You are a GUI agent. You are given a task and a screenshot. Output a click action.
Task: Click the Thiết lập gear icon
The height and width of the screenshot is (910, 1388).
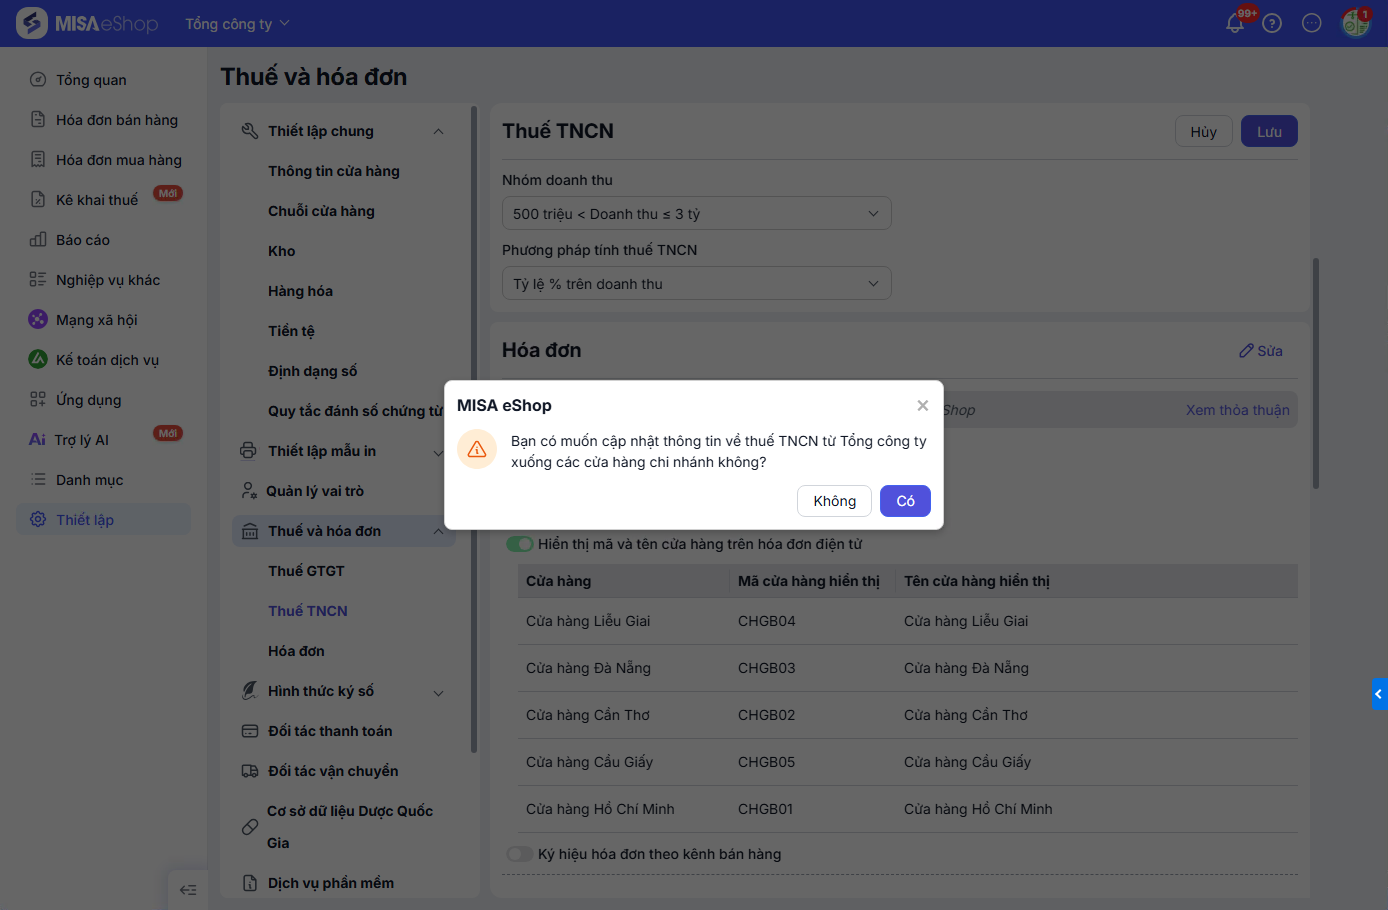coord(38,520)
